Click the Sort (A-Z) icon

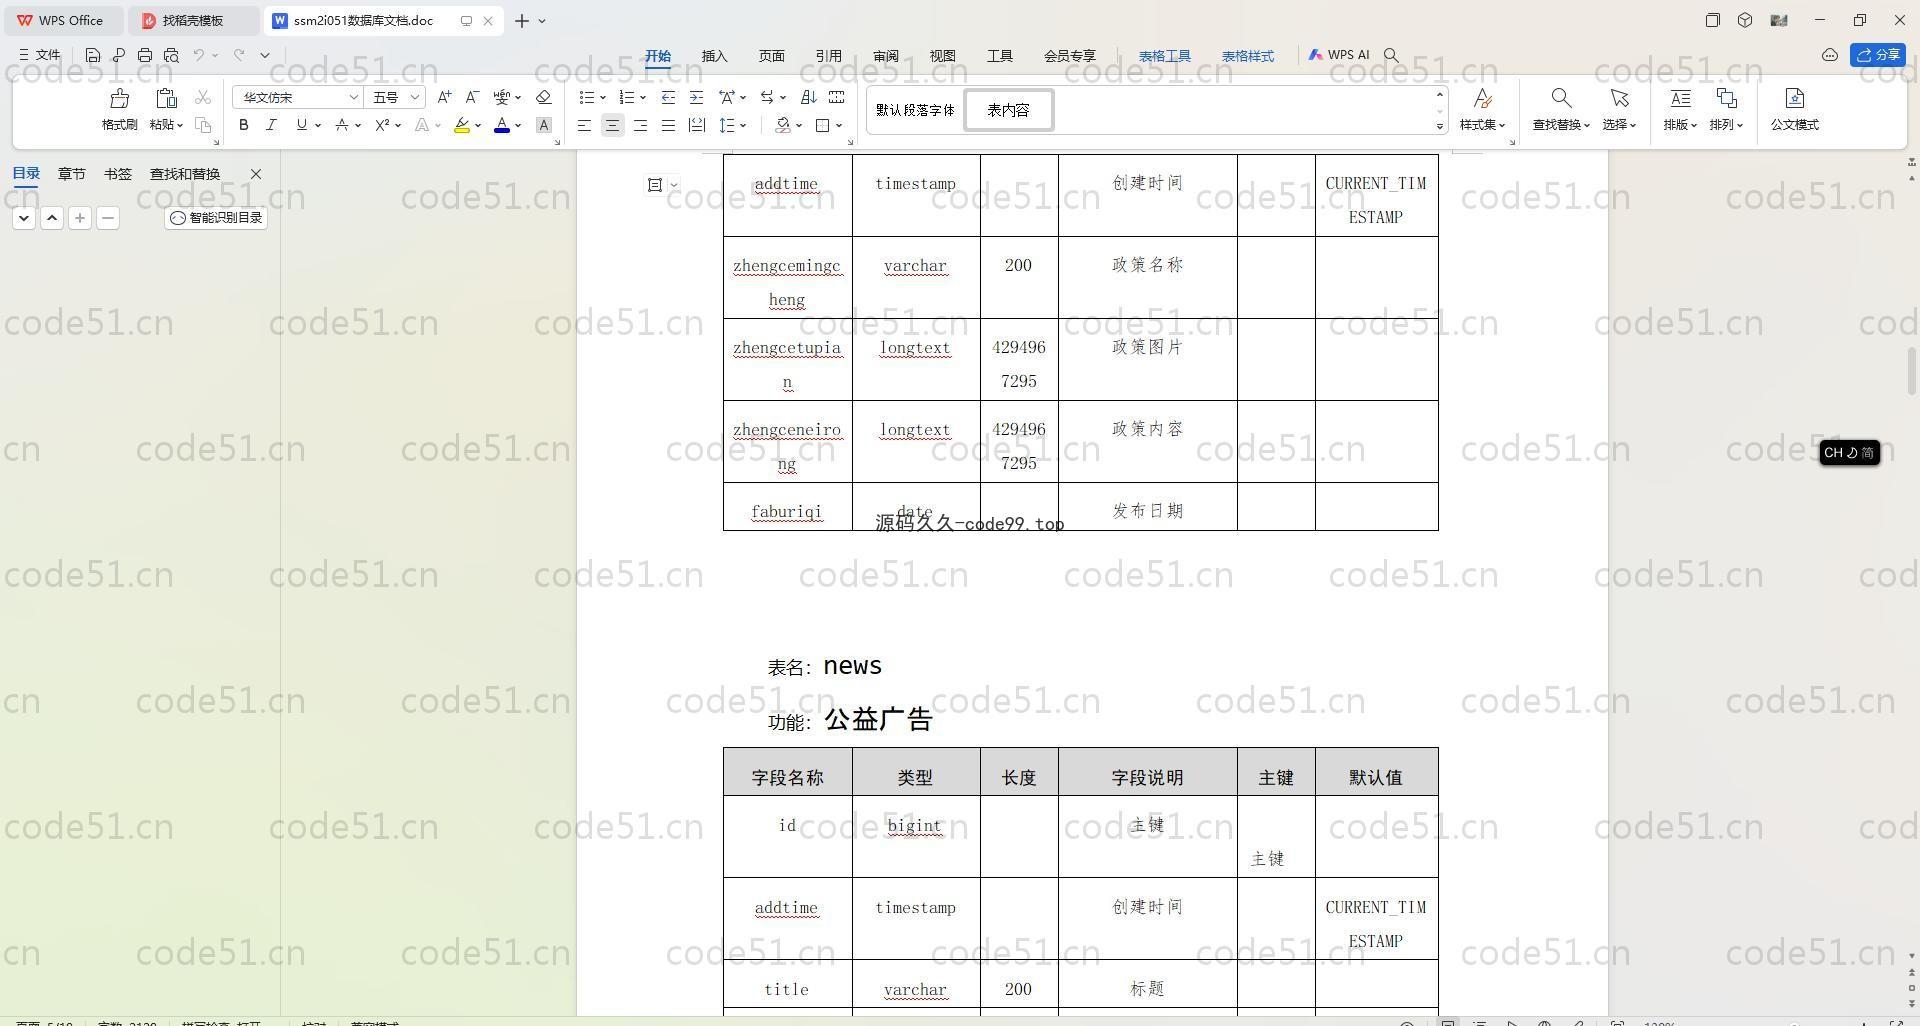click(809, 97)
